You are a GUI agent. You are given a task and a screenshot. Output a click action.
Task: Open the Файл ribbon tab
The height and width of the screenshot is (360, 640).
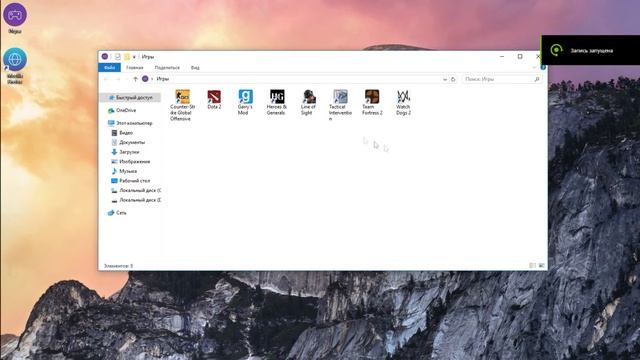coord(109,67)
